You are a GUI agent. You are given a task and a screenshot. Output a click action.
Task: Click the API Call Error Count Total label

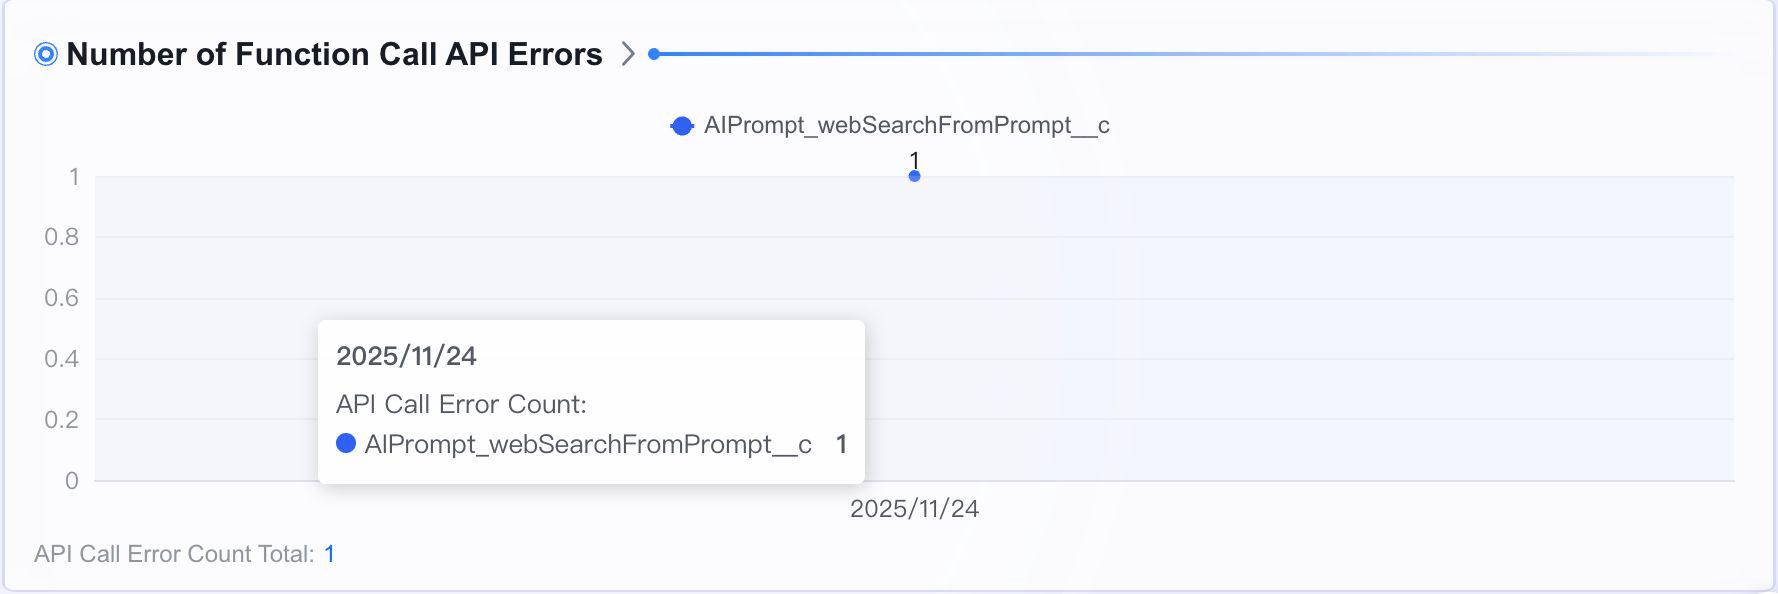pos(174,554)
